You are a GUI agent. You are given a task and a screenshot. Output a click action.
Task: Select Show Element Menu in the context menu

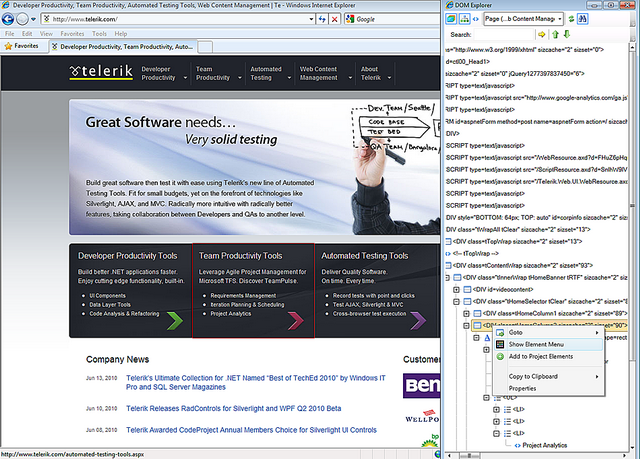548,345
